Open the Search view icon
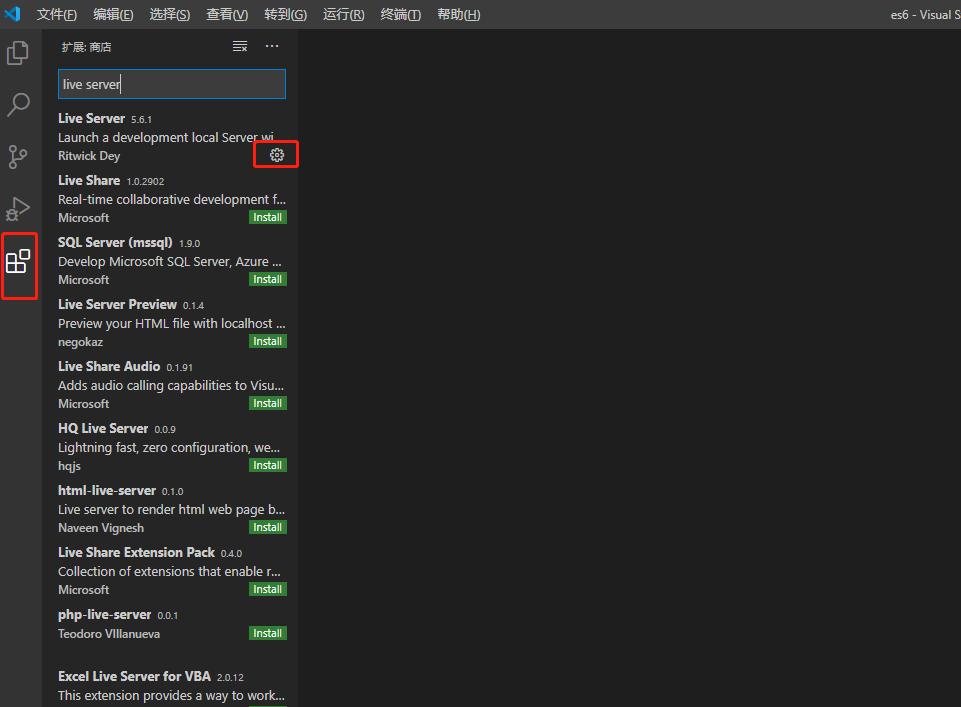The image size is (961, 707). [18, 104]
